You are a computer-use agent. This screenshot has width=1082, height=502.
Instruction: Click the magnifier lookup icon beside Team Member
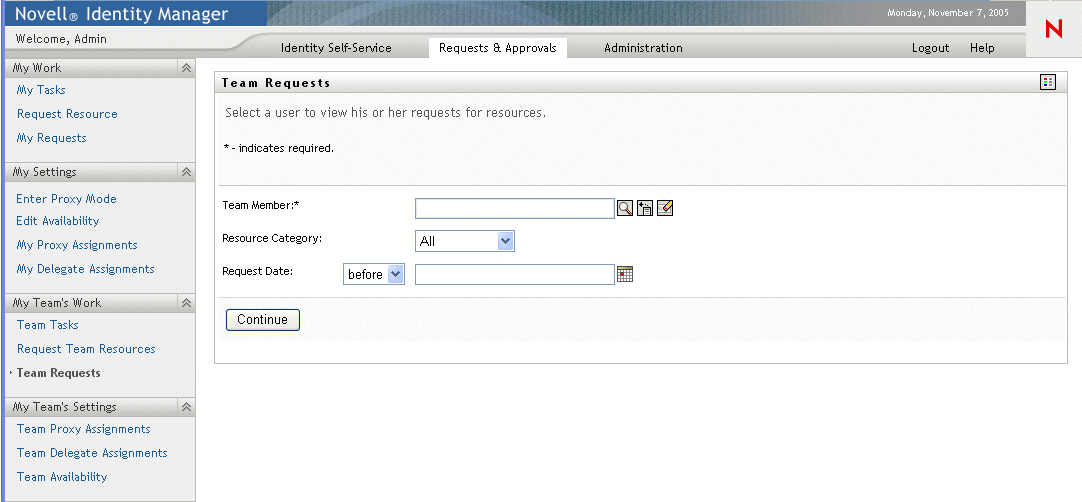[x=625, y=208]
